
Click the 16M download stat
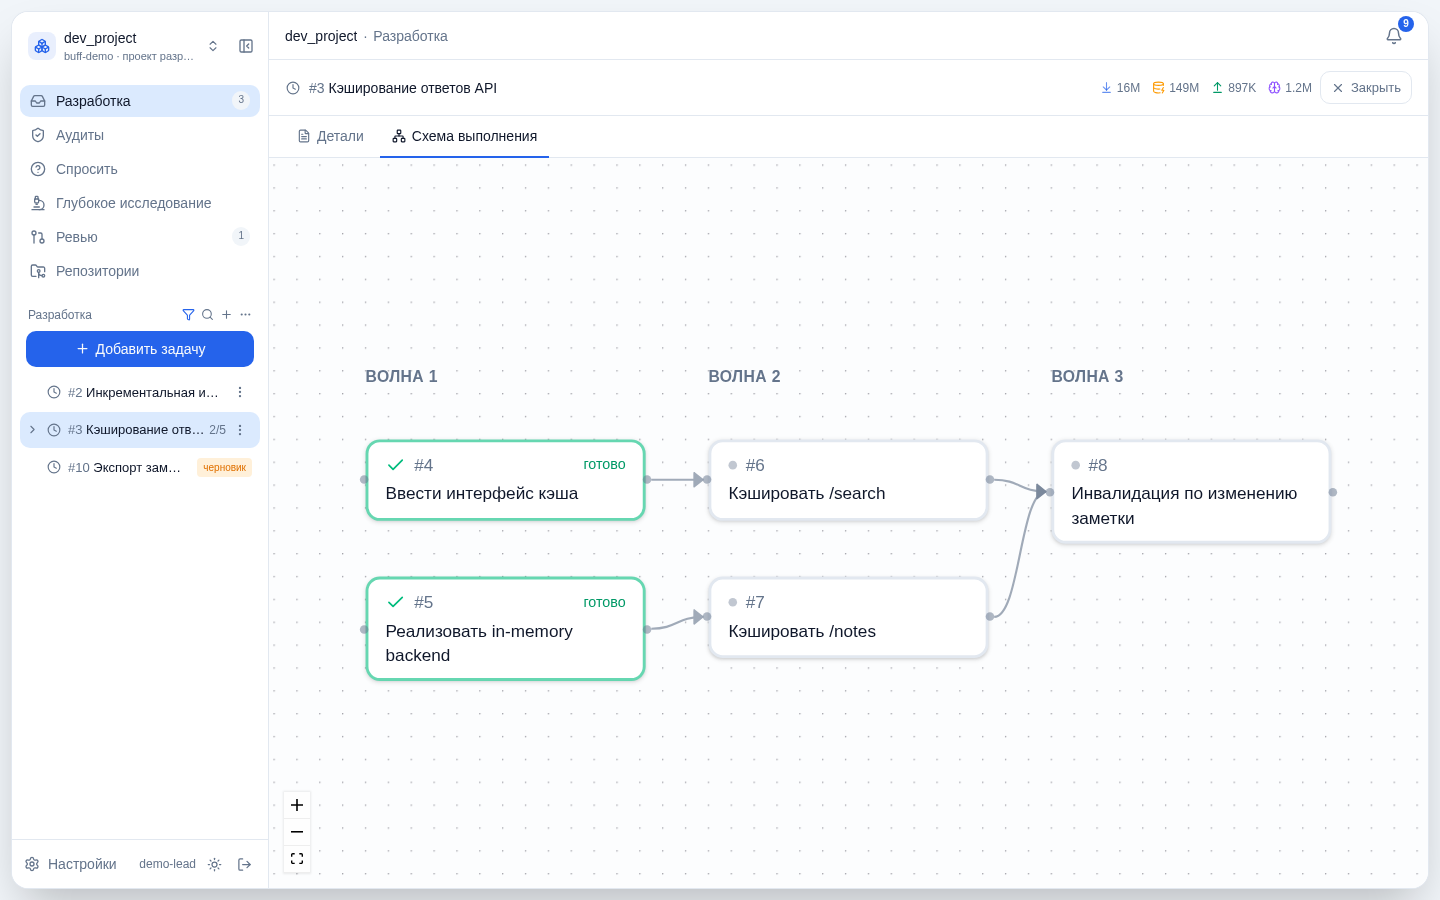(1120, 88)
